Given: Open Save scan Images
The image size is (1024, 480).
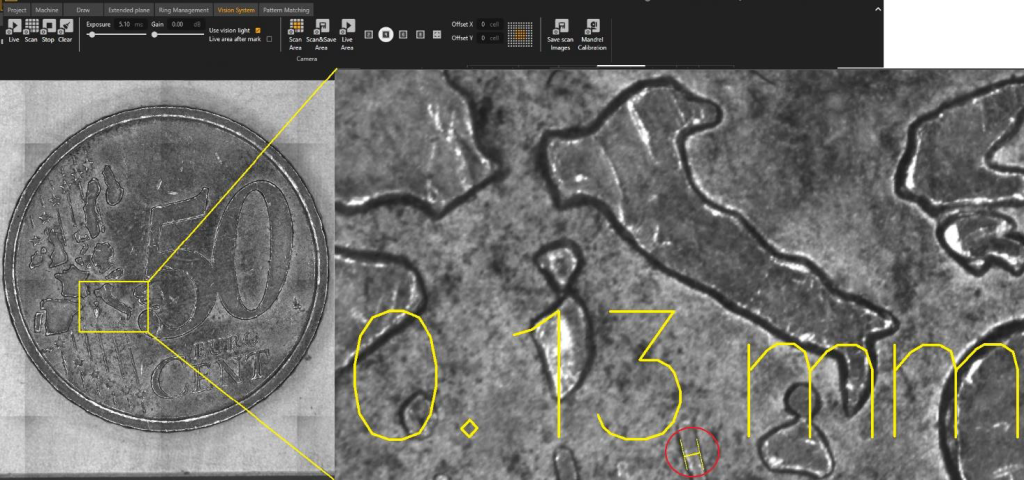Looking at the screenshot, I should [x=560, y=25].
